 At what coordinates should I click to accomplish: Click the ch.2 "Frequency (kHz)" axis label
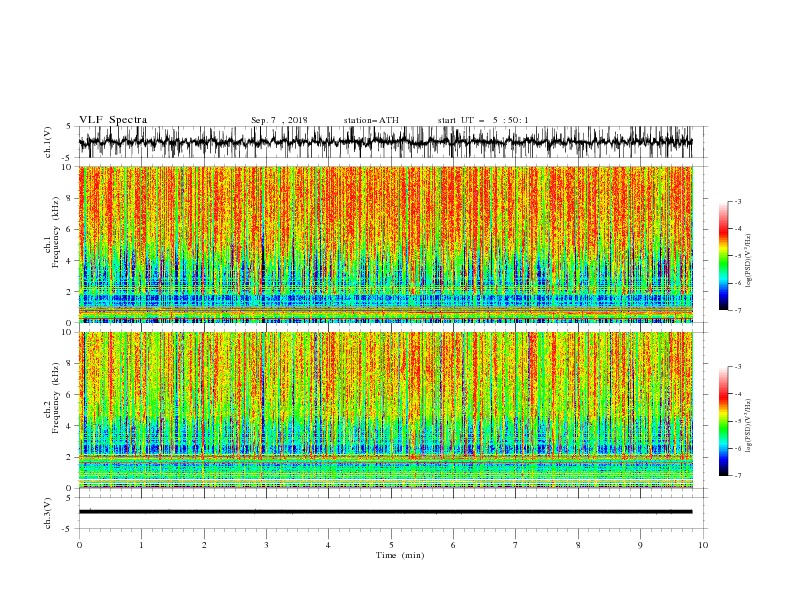55,398
